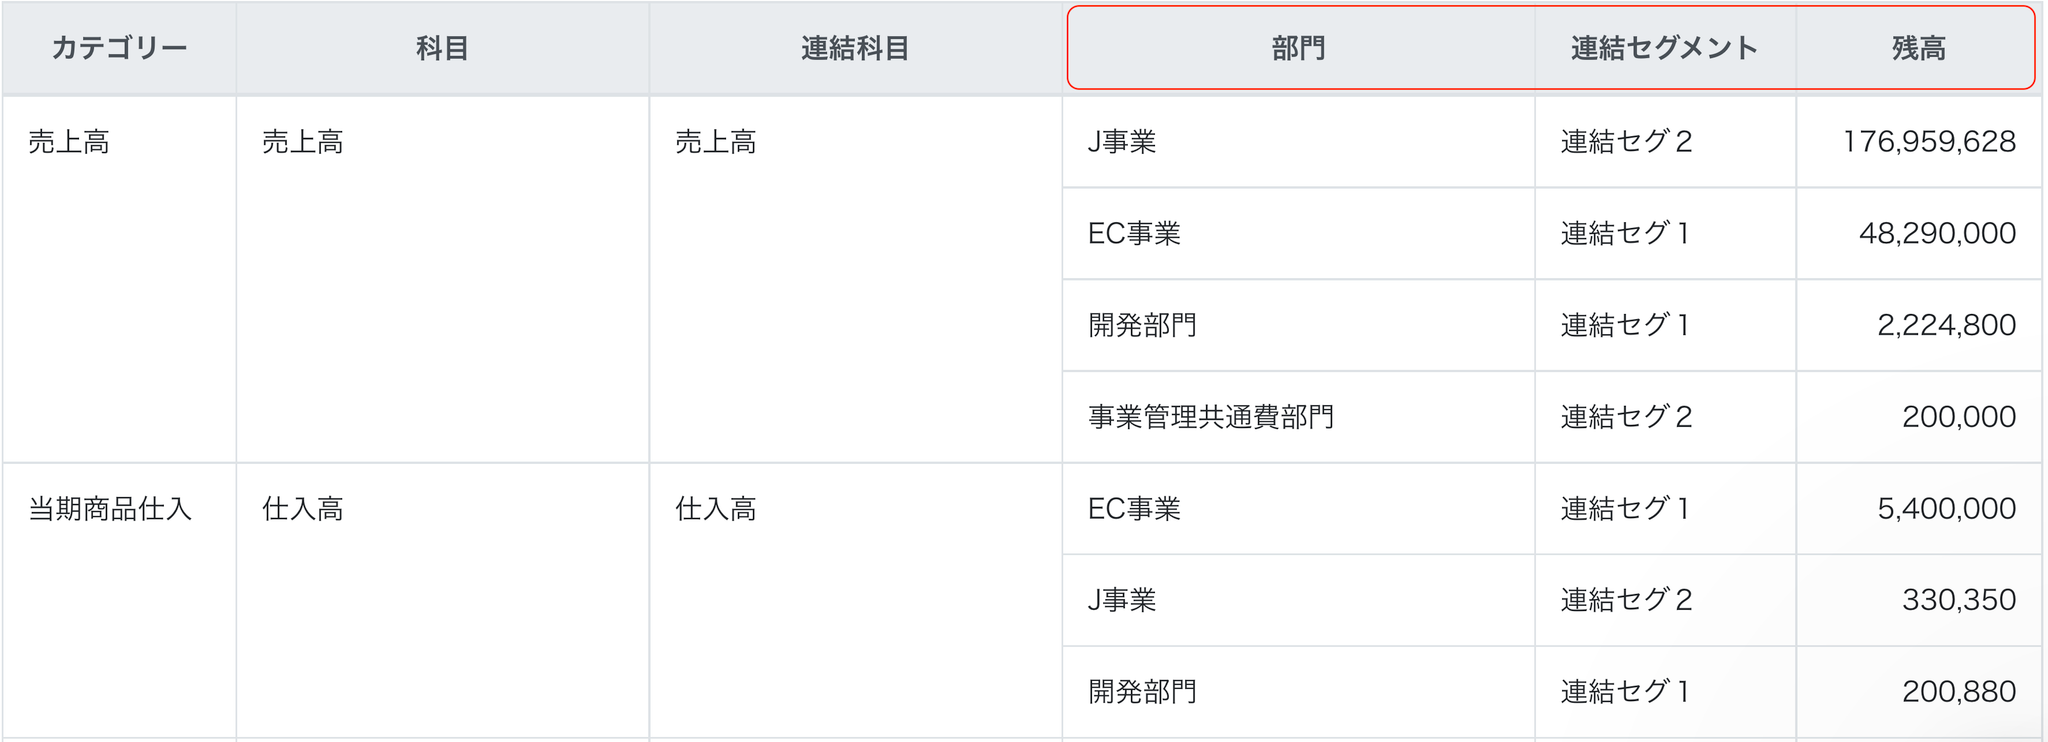Click 仕入高 in the 科目 column
The height and width of the screenshot is (742, 2048).
(303, 509)
